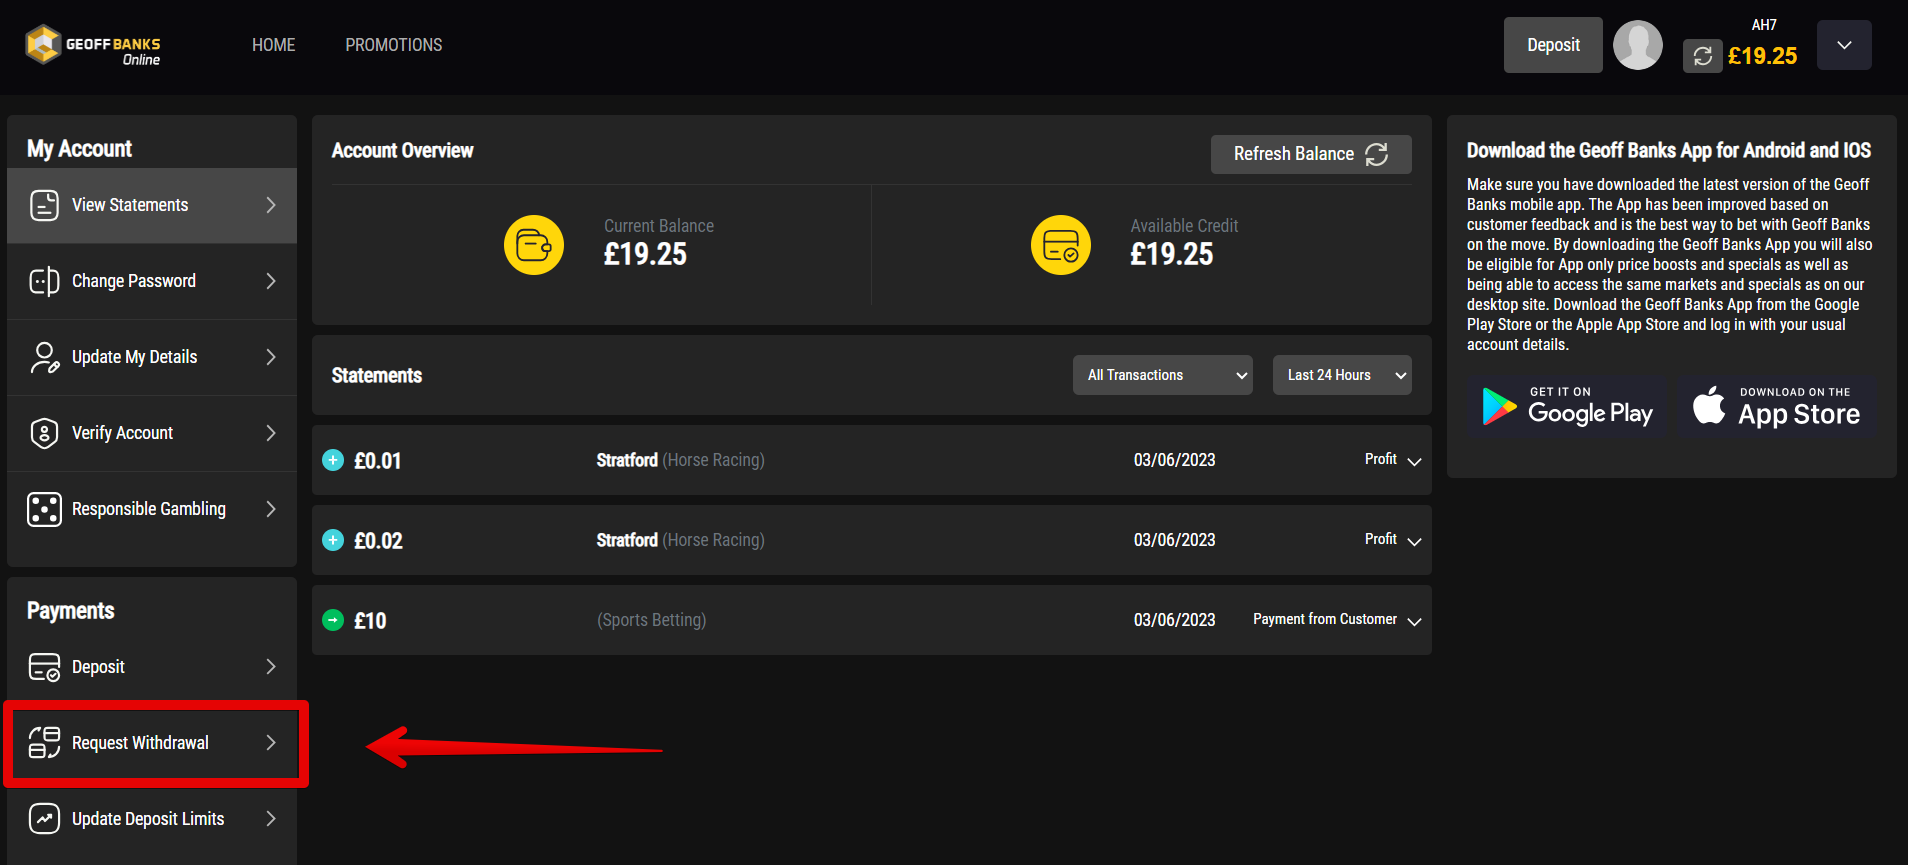Click the View Statements document icon
This screenshot has width=1908, height=865.
tap(44, 205)
